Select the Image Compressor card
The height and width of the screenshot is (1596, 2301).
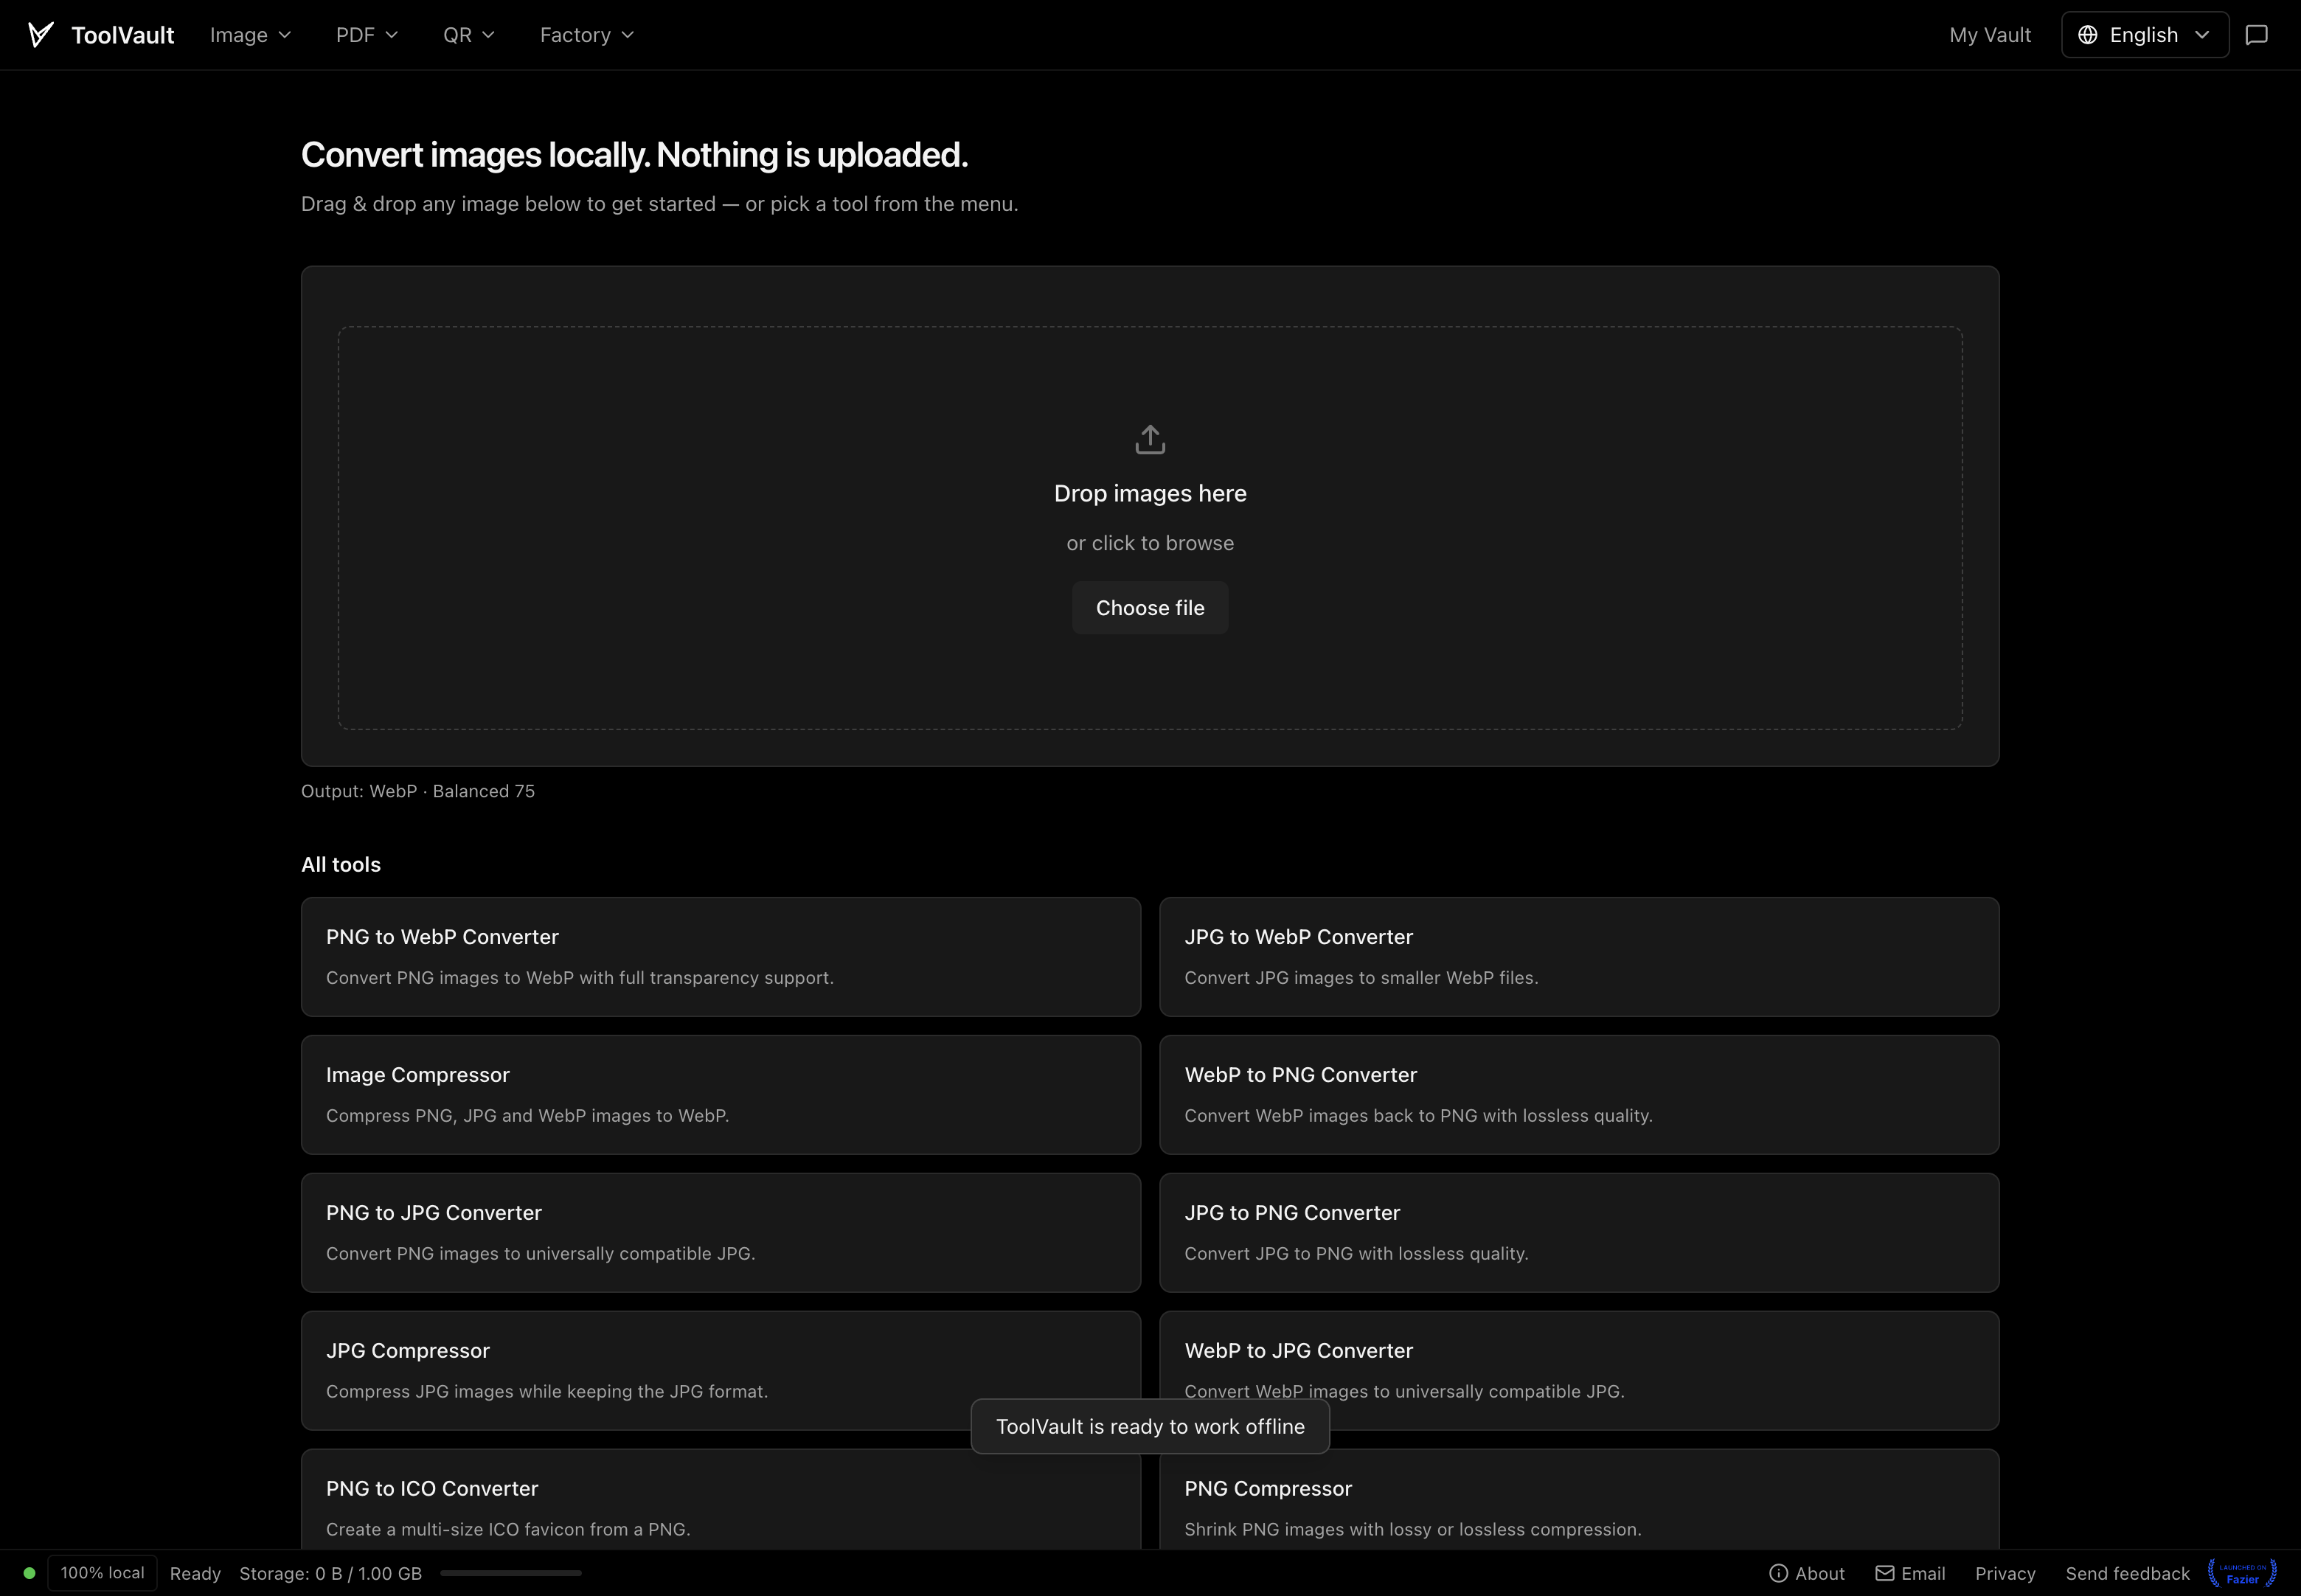(x=721, y=1095)
